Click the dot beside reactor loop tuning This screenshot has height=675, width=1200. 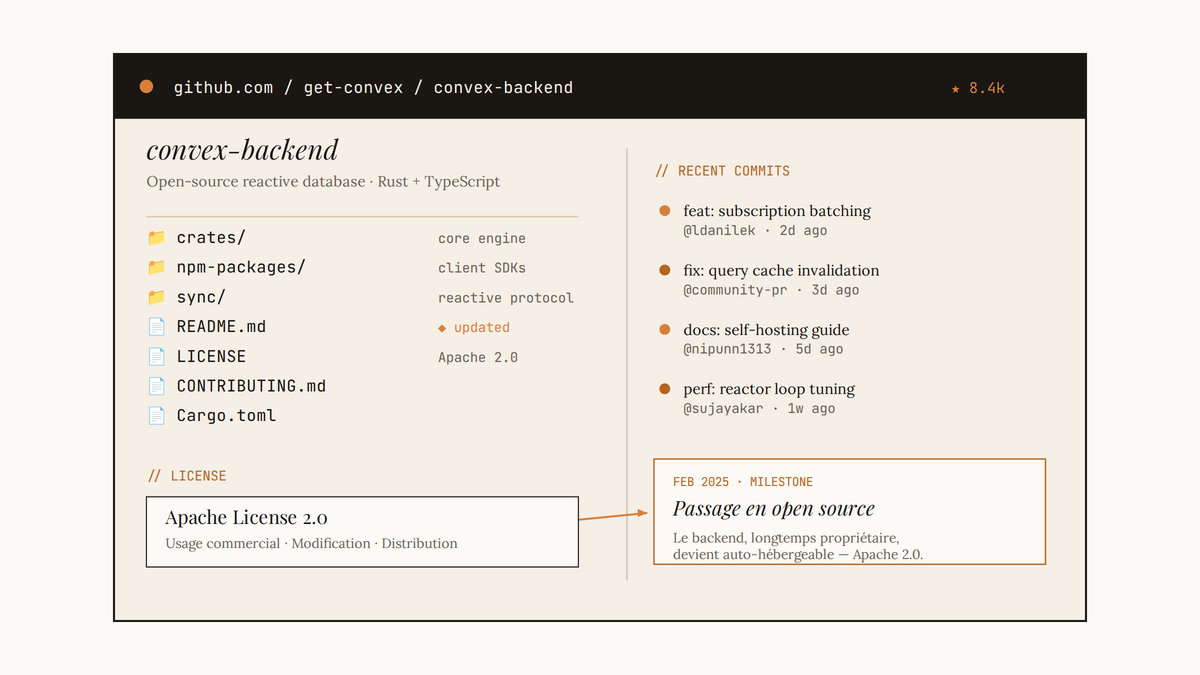tap(665, 388)
